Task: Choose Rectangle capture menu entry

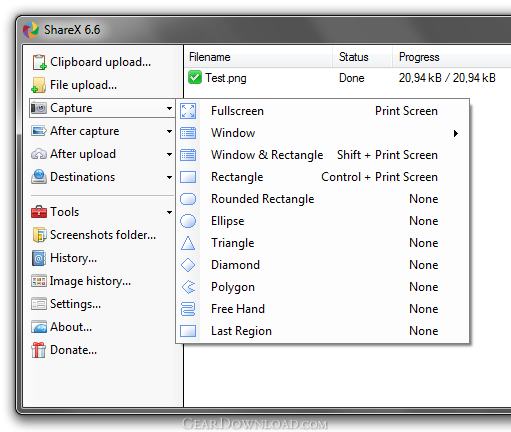Action: coord(323,177)
